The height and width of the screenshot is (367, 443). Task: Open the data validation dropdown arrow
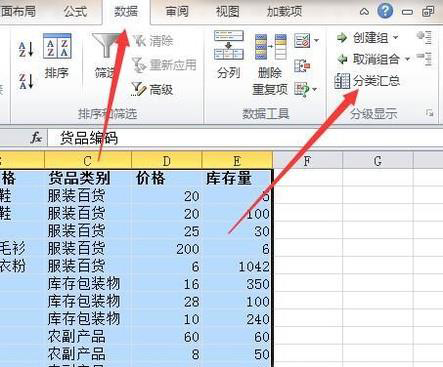click(x=316, y=41)
